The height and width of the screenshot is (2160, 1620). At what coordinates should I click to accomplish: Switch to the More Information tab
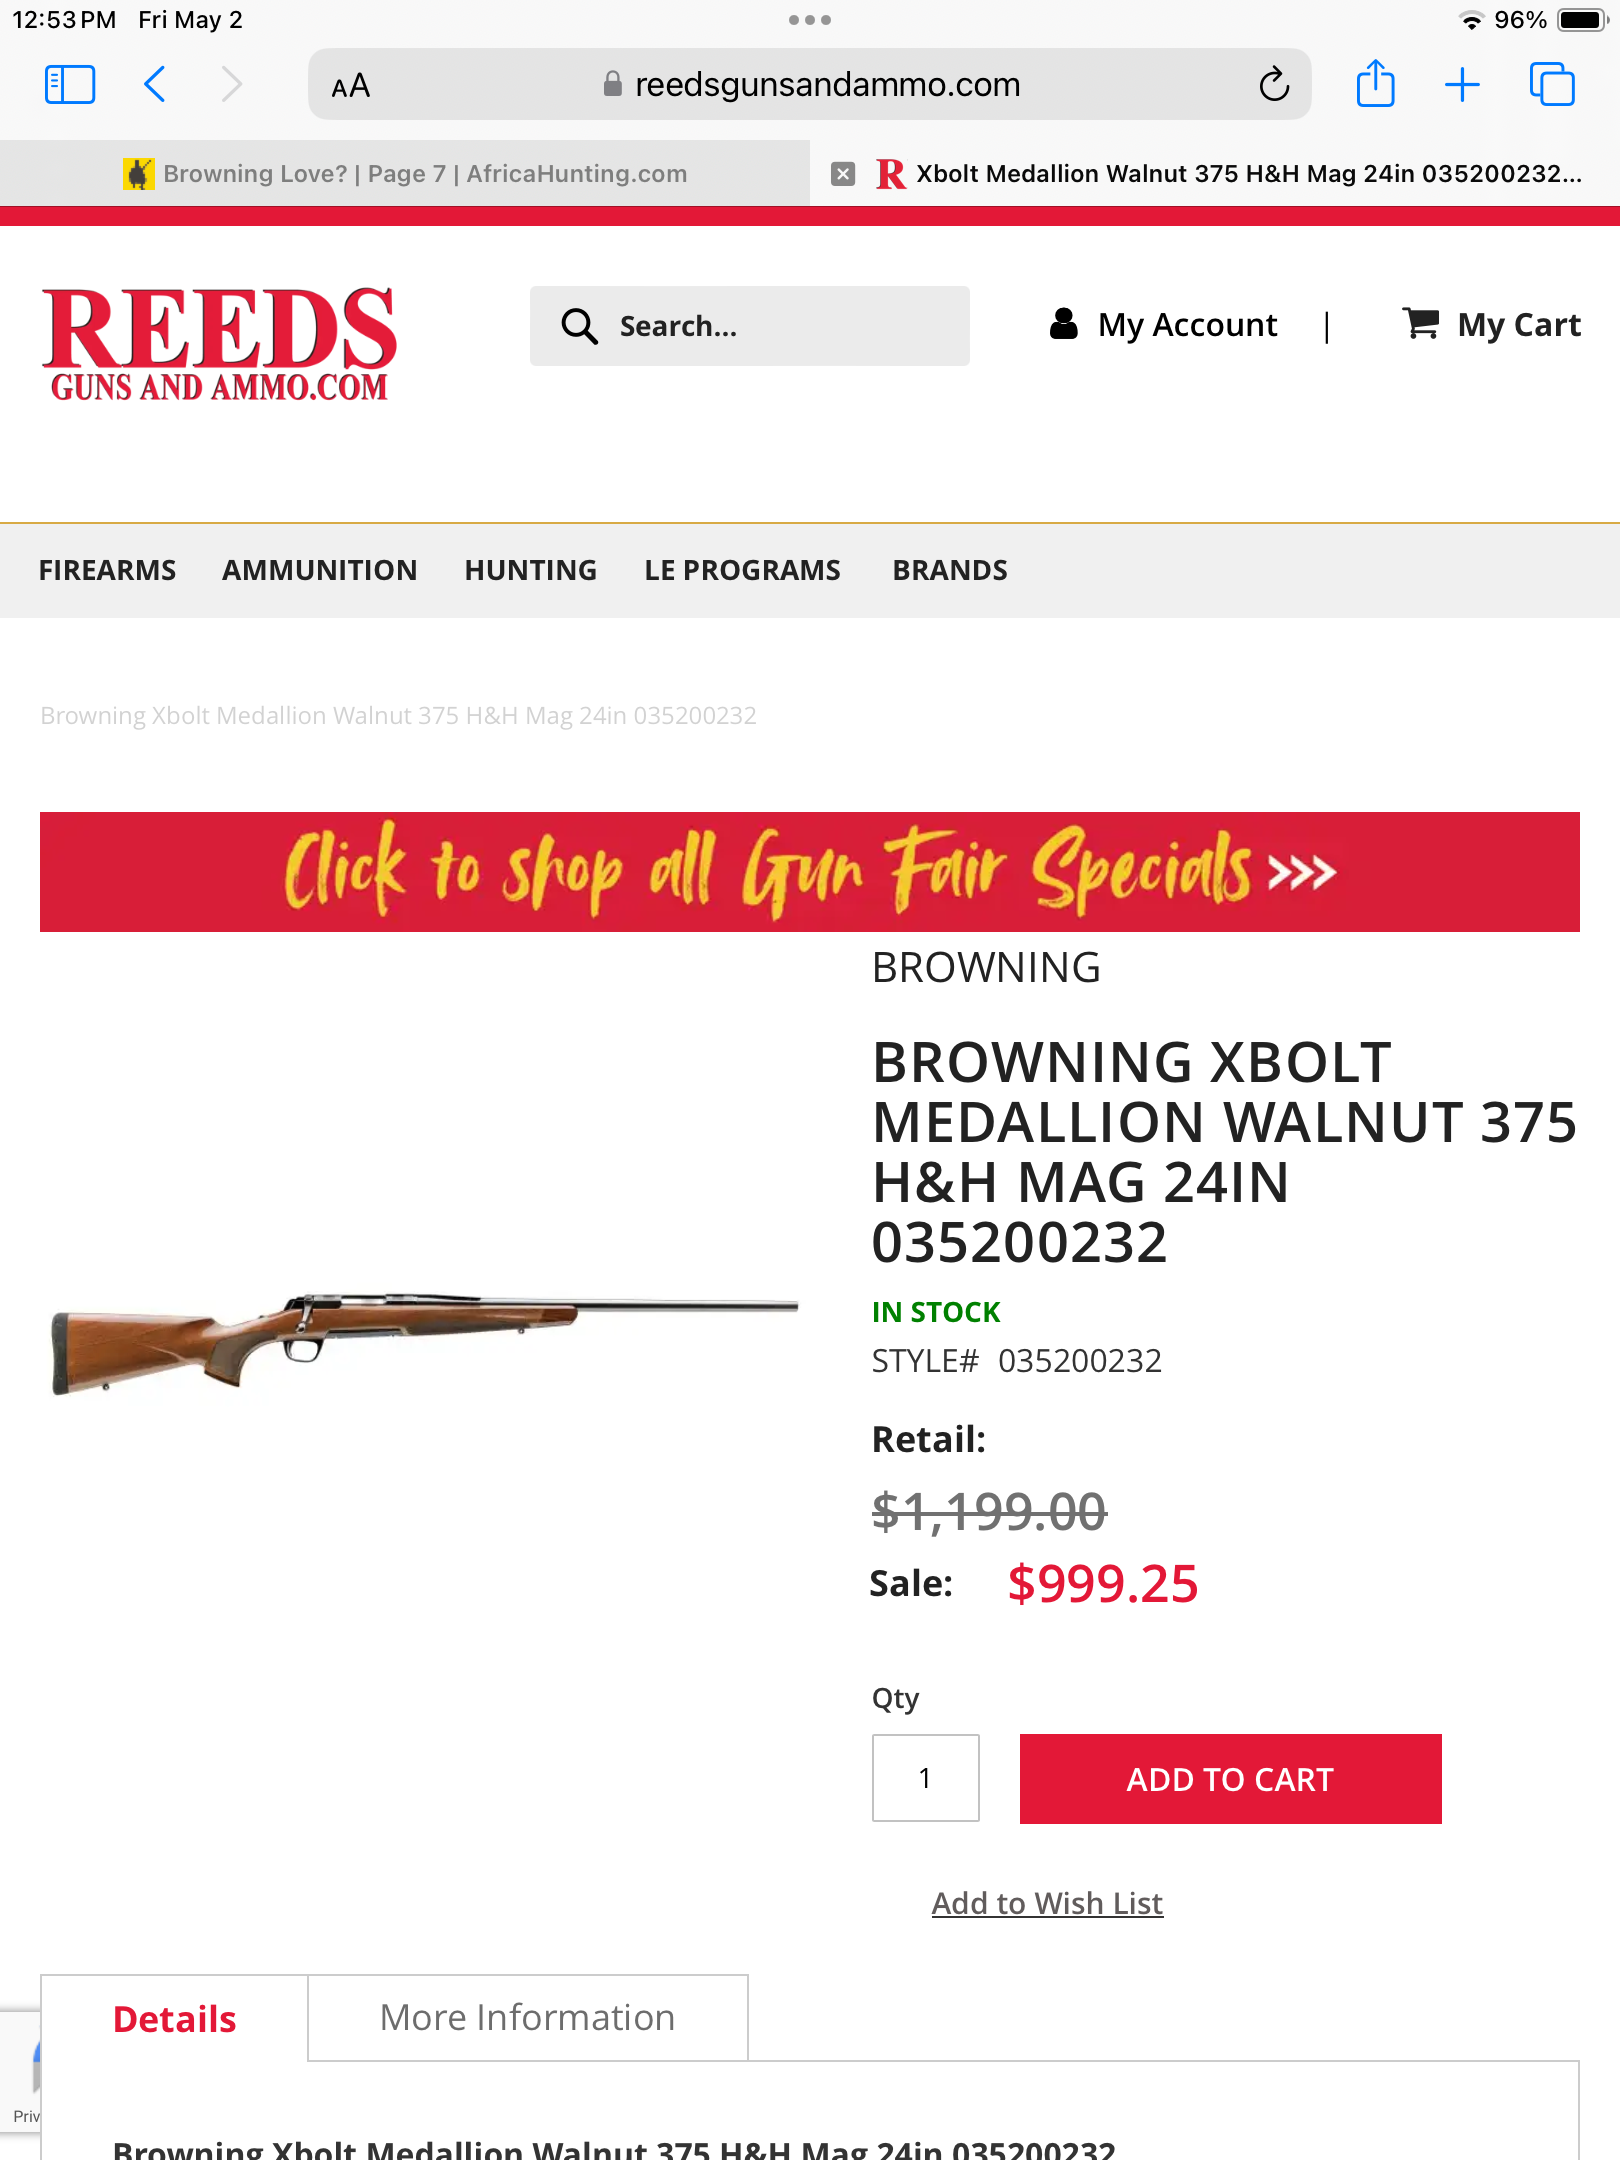point(527,2018)
